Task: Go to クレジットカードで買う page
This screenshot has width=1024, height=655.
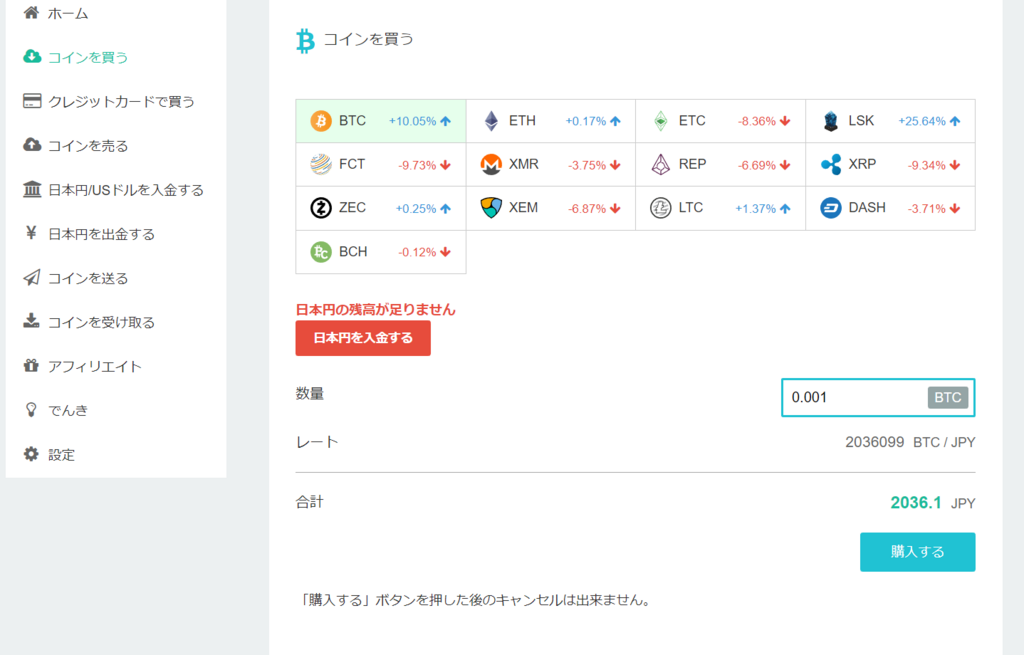Action: tap(121, 101)
